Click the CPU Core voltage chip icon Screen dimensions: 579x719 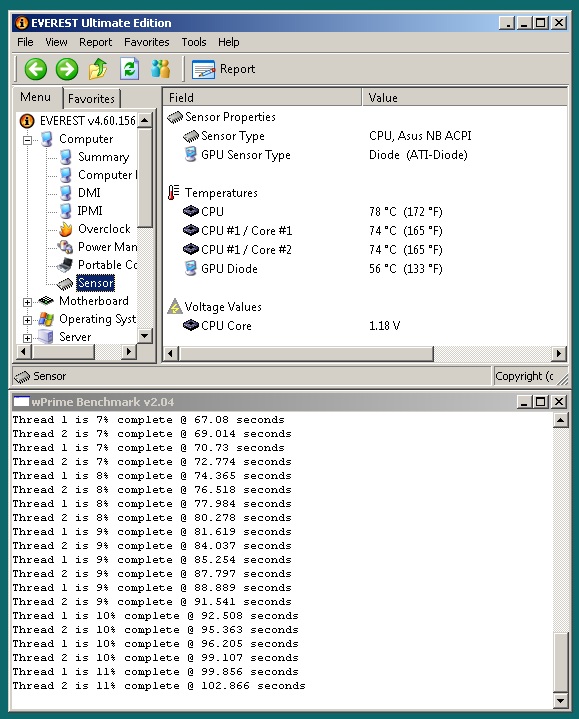point(191,325)
